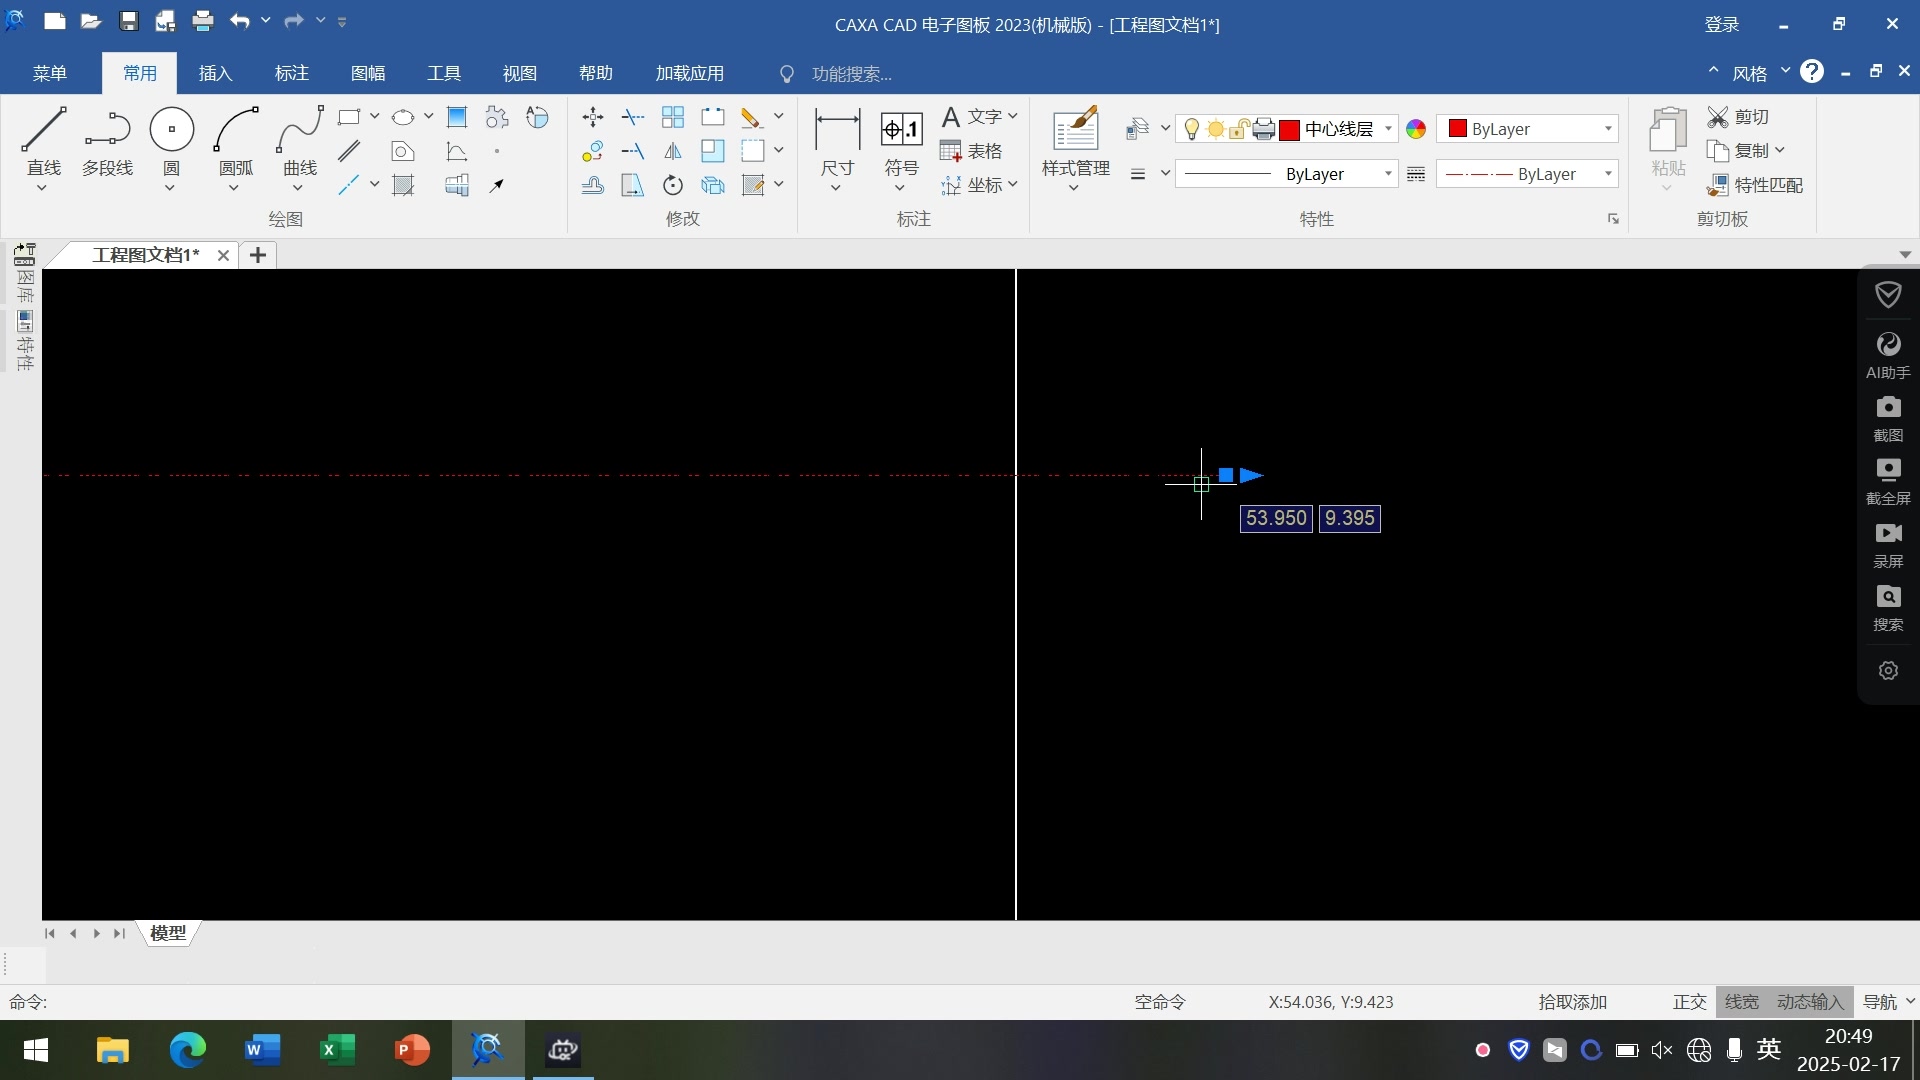The image size is (1920, 1080).
Task: Open Excel from the taskbar
Action: point(338,1050)
